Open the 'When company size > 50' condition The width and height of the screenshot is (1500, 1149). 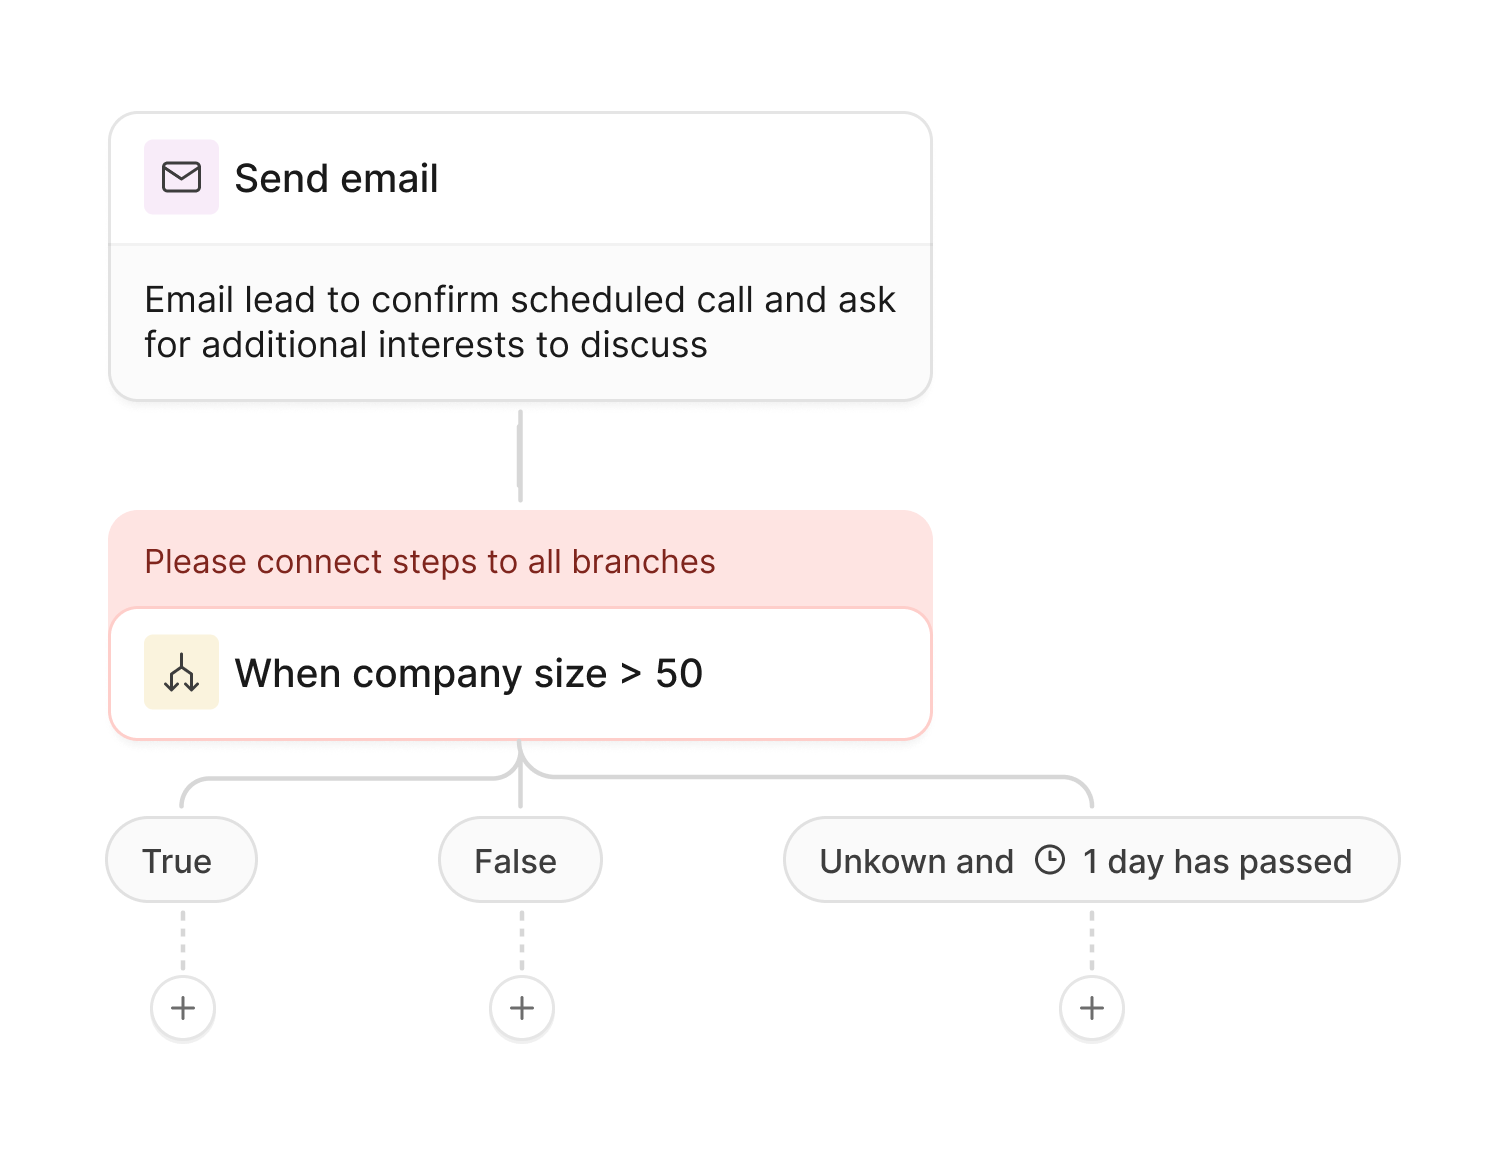click(x=468, y=674)
